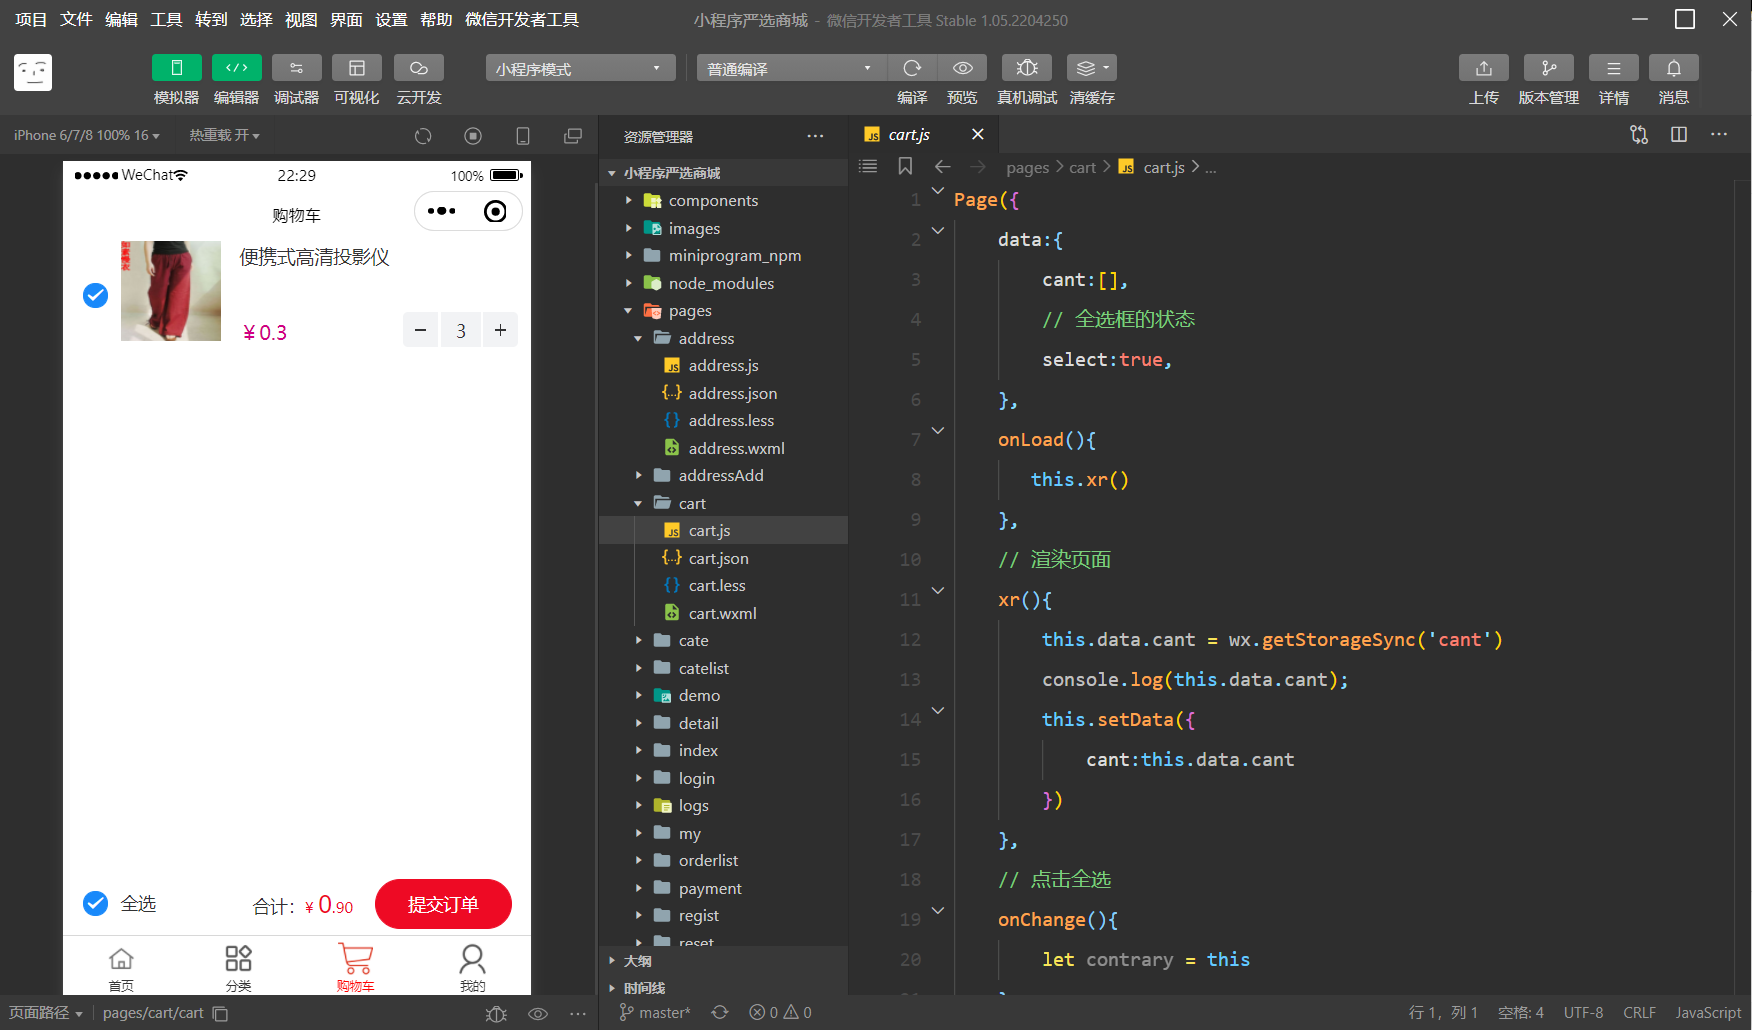Open project details (详情)
The width and height of the screenshot is (1752, 1030).
tap(1614, 68)
